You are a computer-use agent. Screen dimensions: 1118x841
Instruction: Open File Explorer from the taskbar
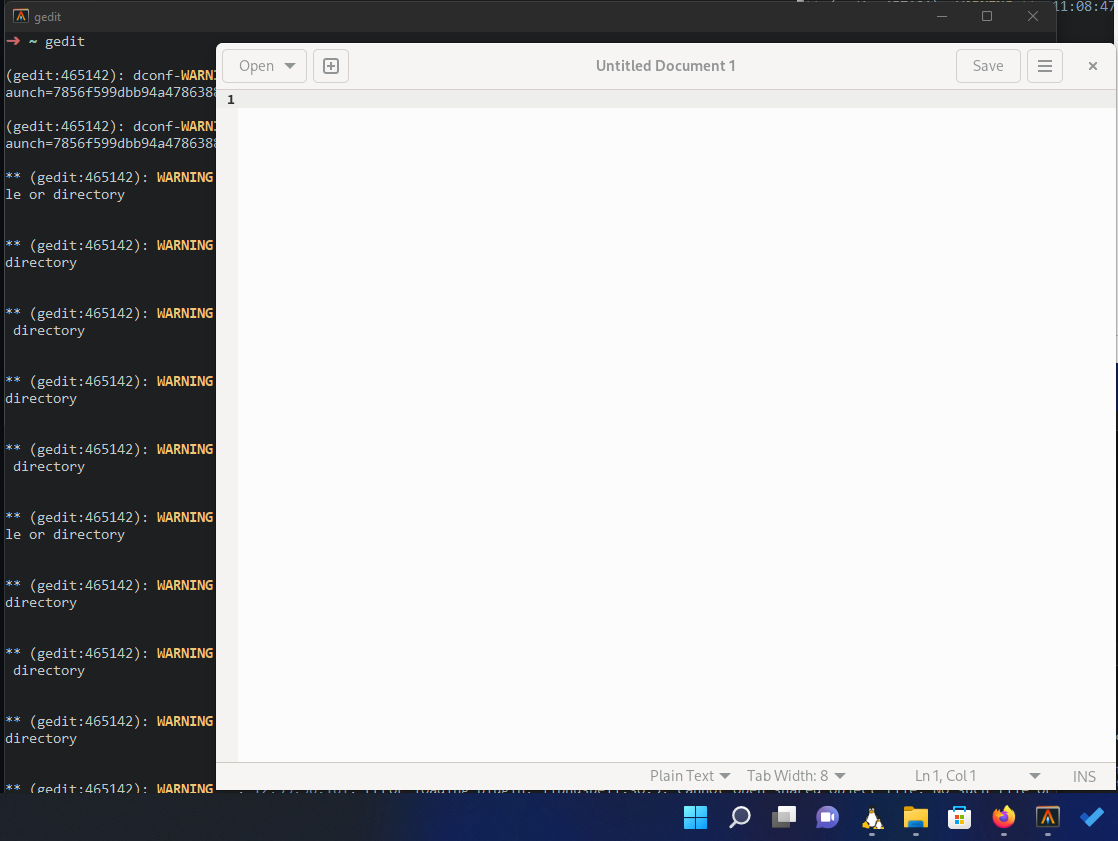(x=916, y=817)
